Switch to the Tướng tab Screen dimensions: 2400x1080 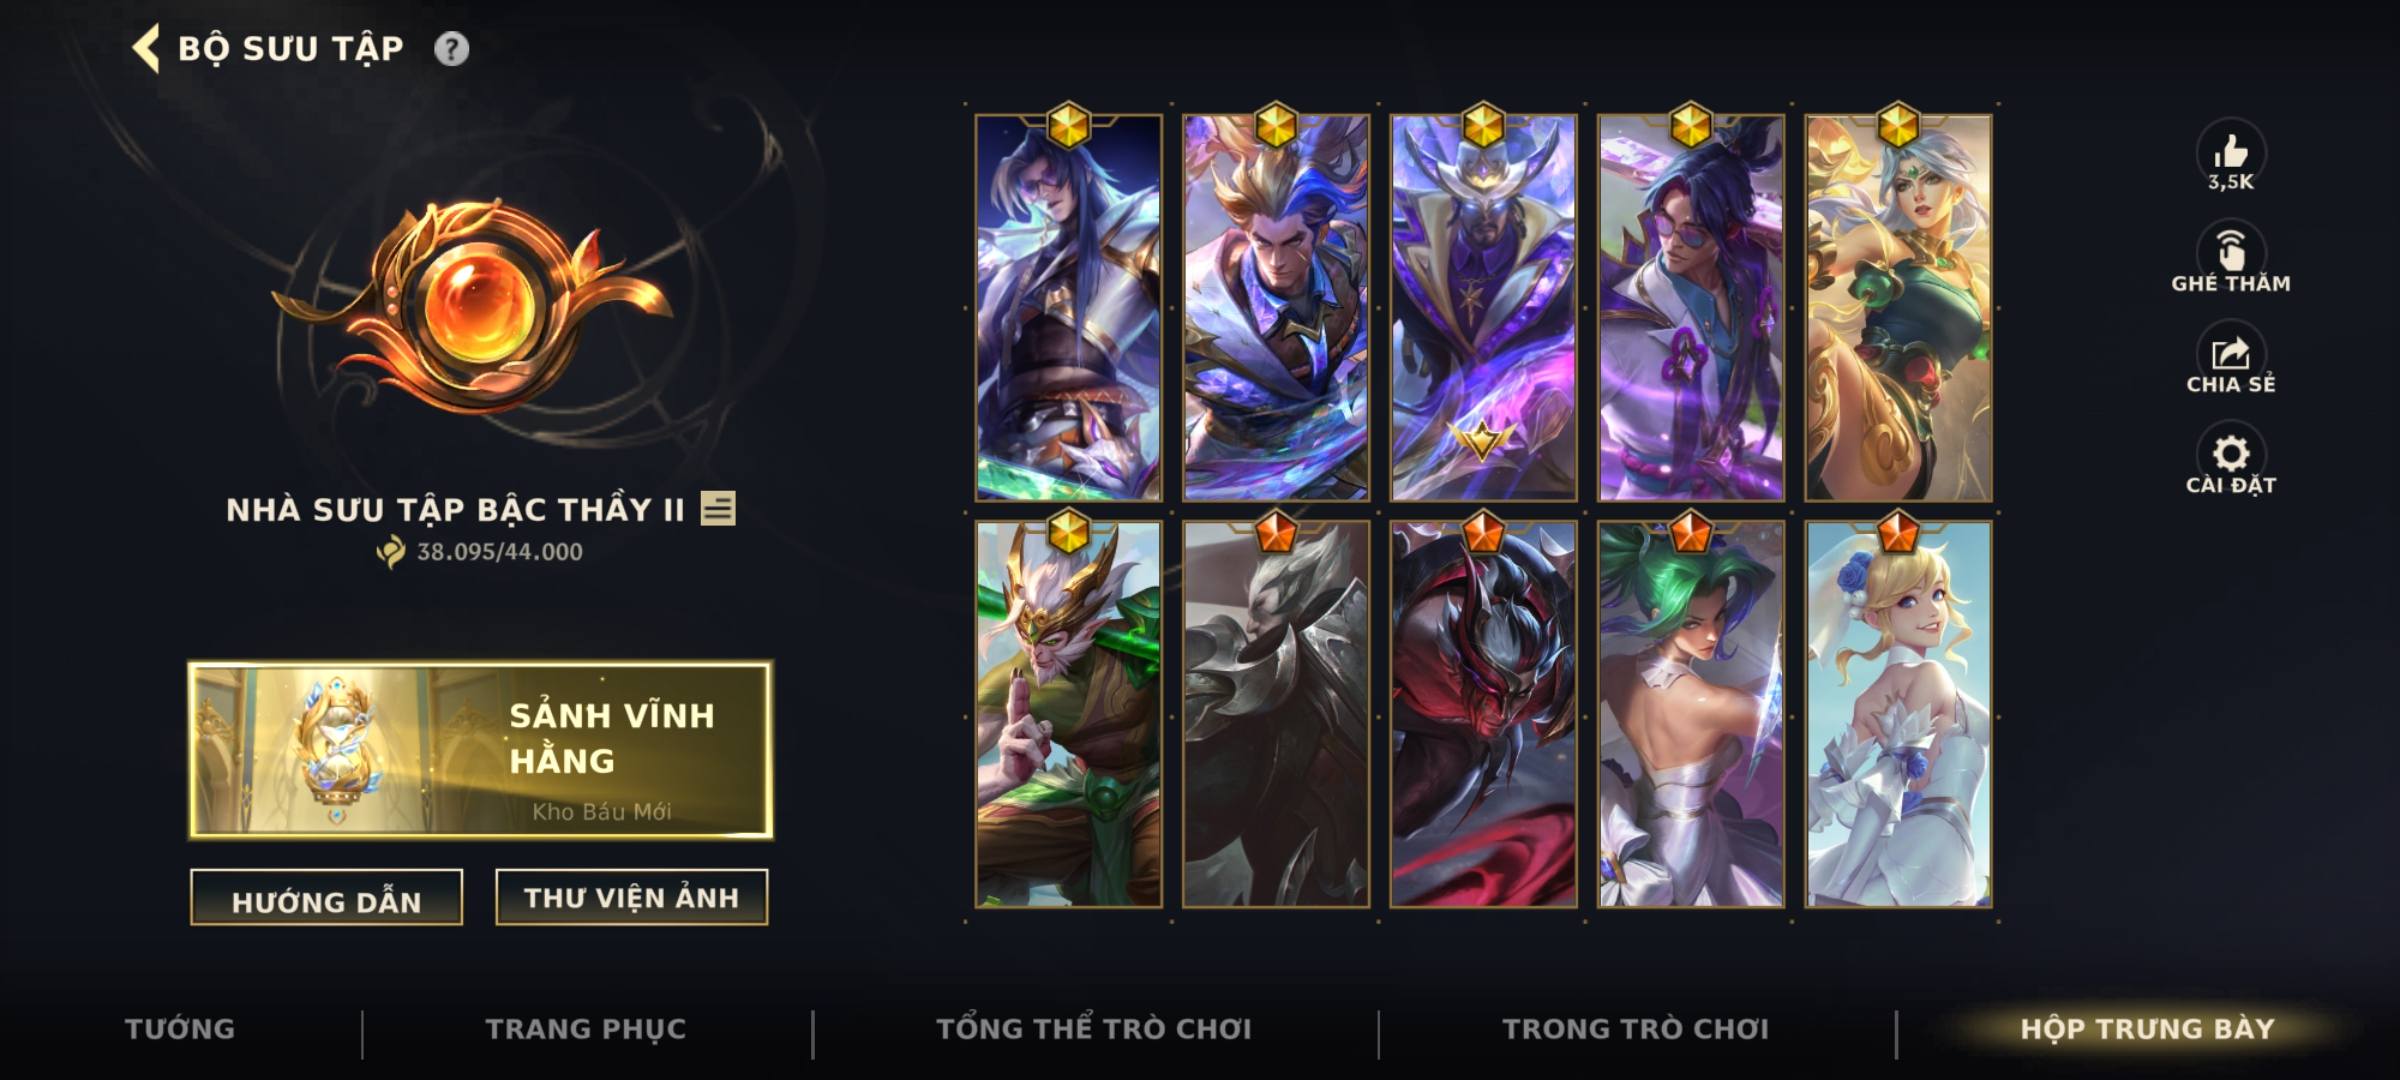tap(180, 1029)
